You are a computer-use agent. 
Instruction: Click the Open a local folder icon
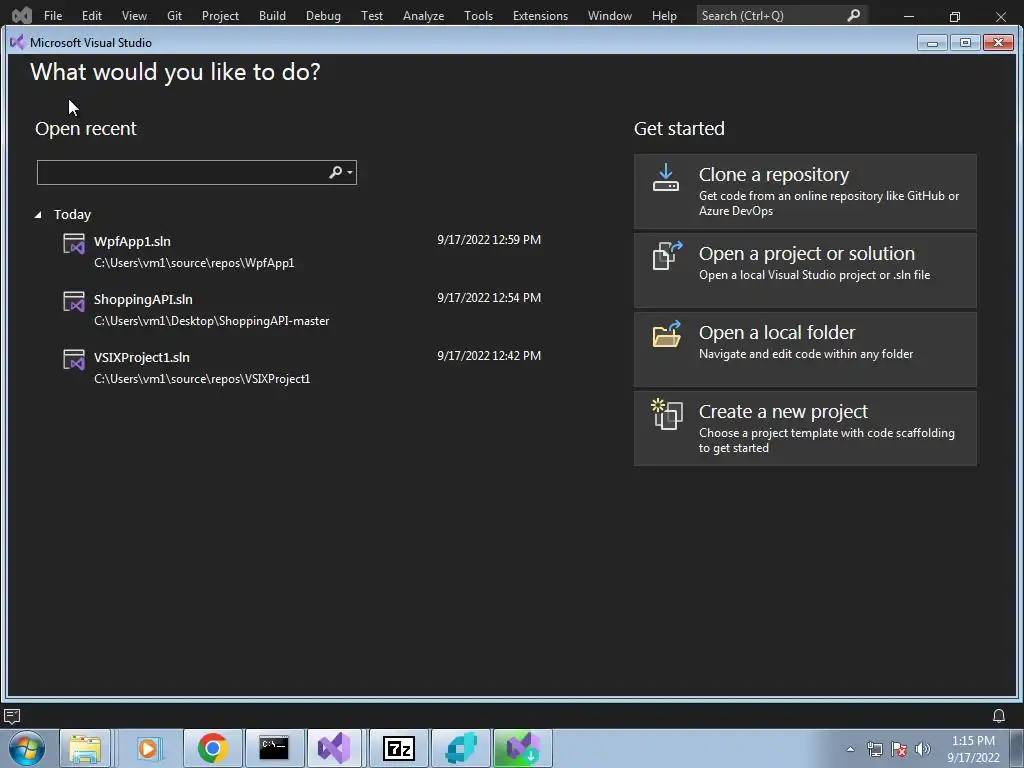point(667,334)
